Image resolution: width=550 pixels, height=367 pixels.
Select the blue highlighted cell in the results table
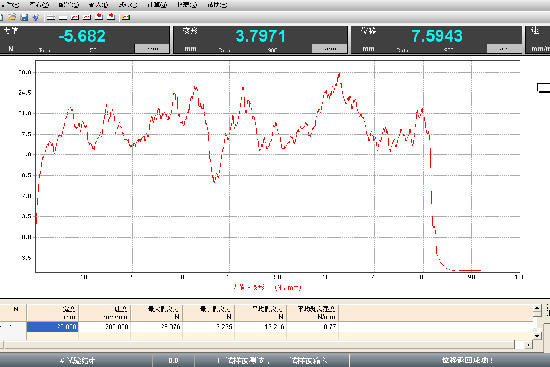[52, 327]
